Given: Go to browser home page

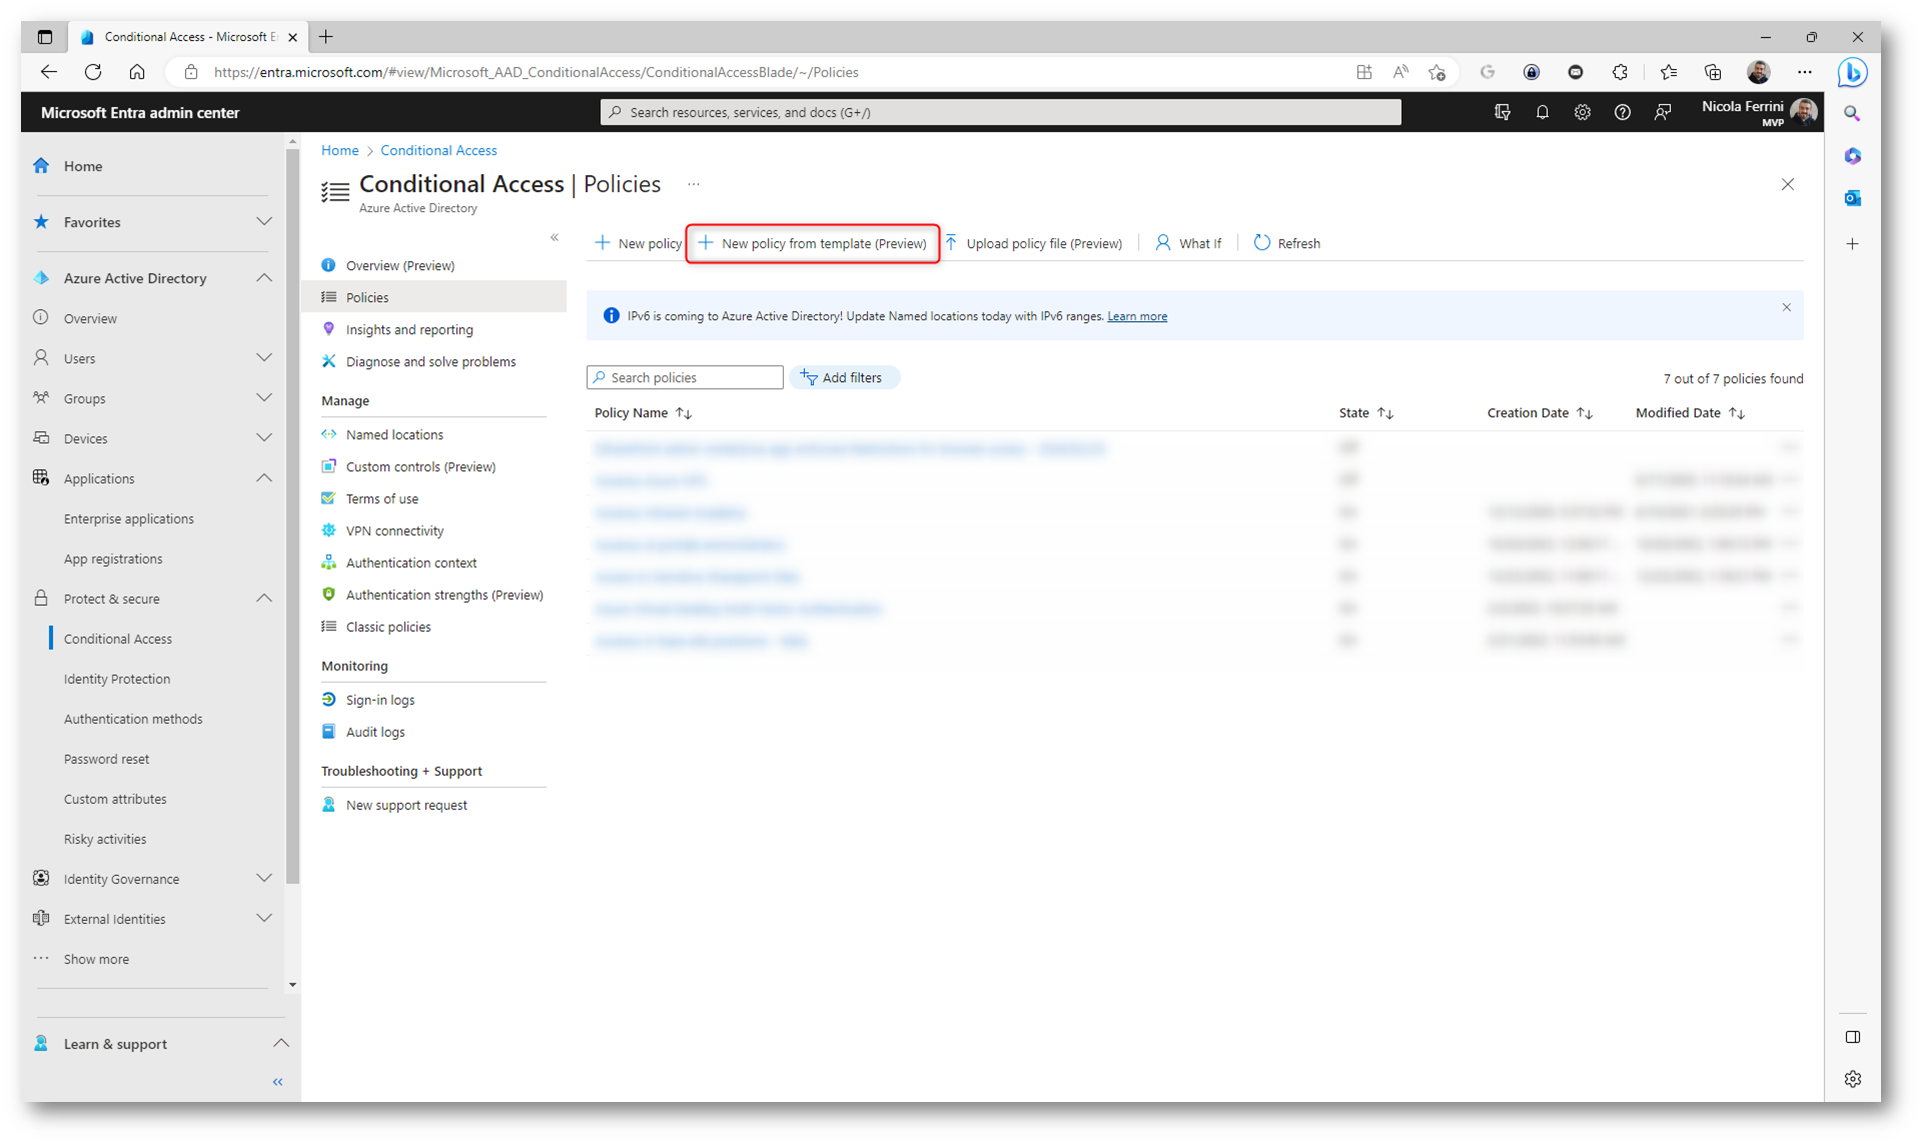Looking at the screenshot, I should tap(137, 72).
